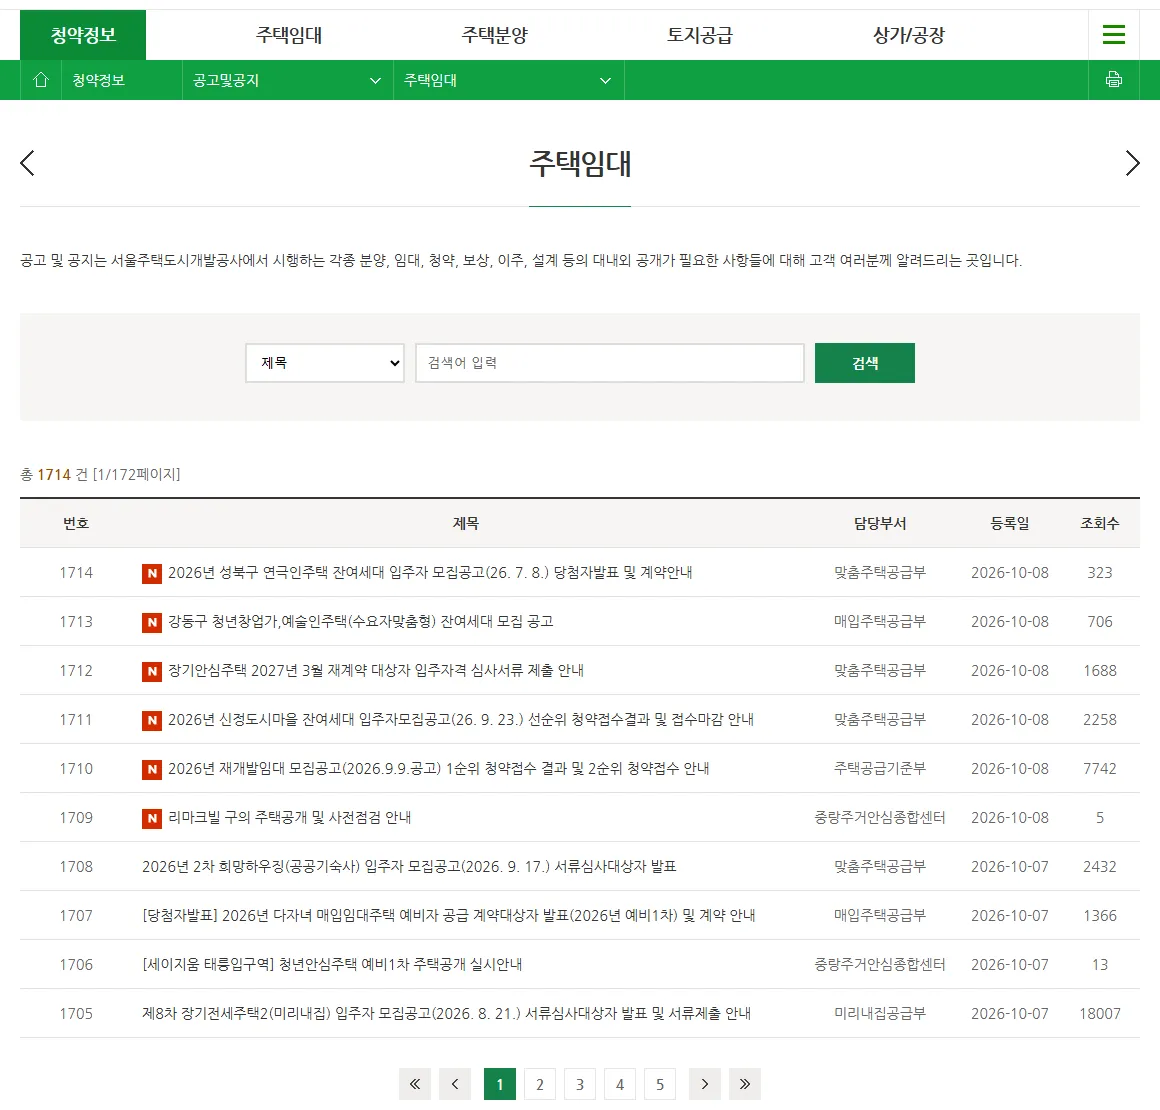Click row number 1706 cell

(76, 965)
